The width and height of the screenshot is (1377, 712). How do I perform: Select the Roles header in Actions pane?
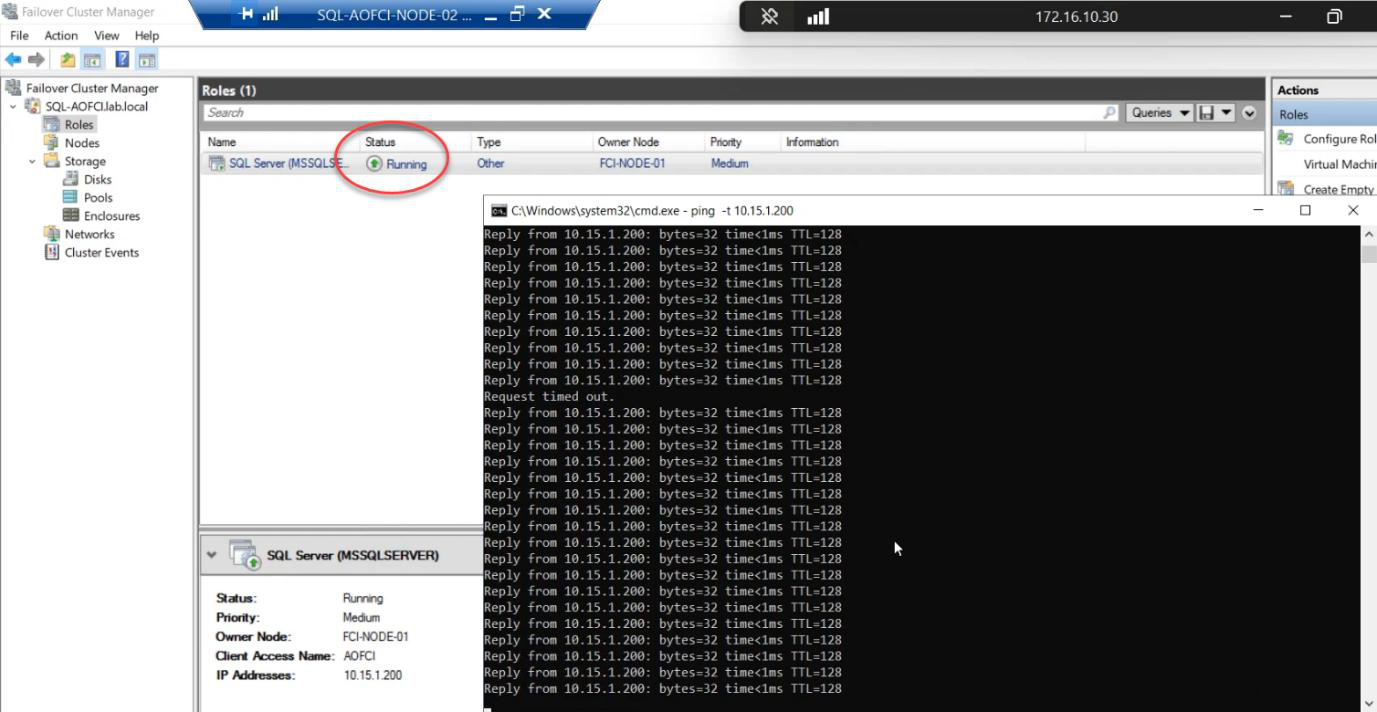coord(1324,114)
